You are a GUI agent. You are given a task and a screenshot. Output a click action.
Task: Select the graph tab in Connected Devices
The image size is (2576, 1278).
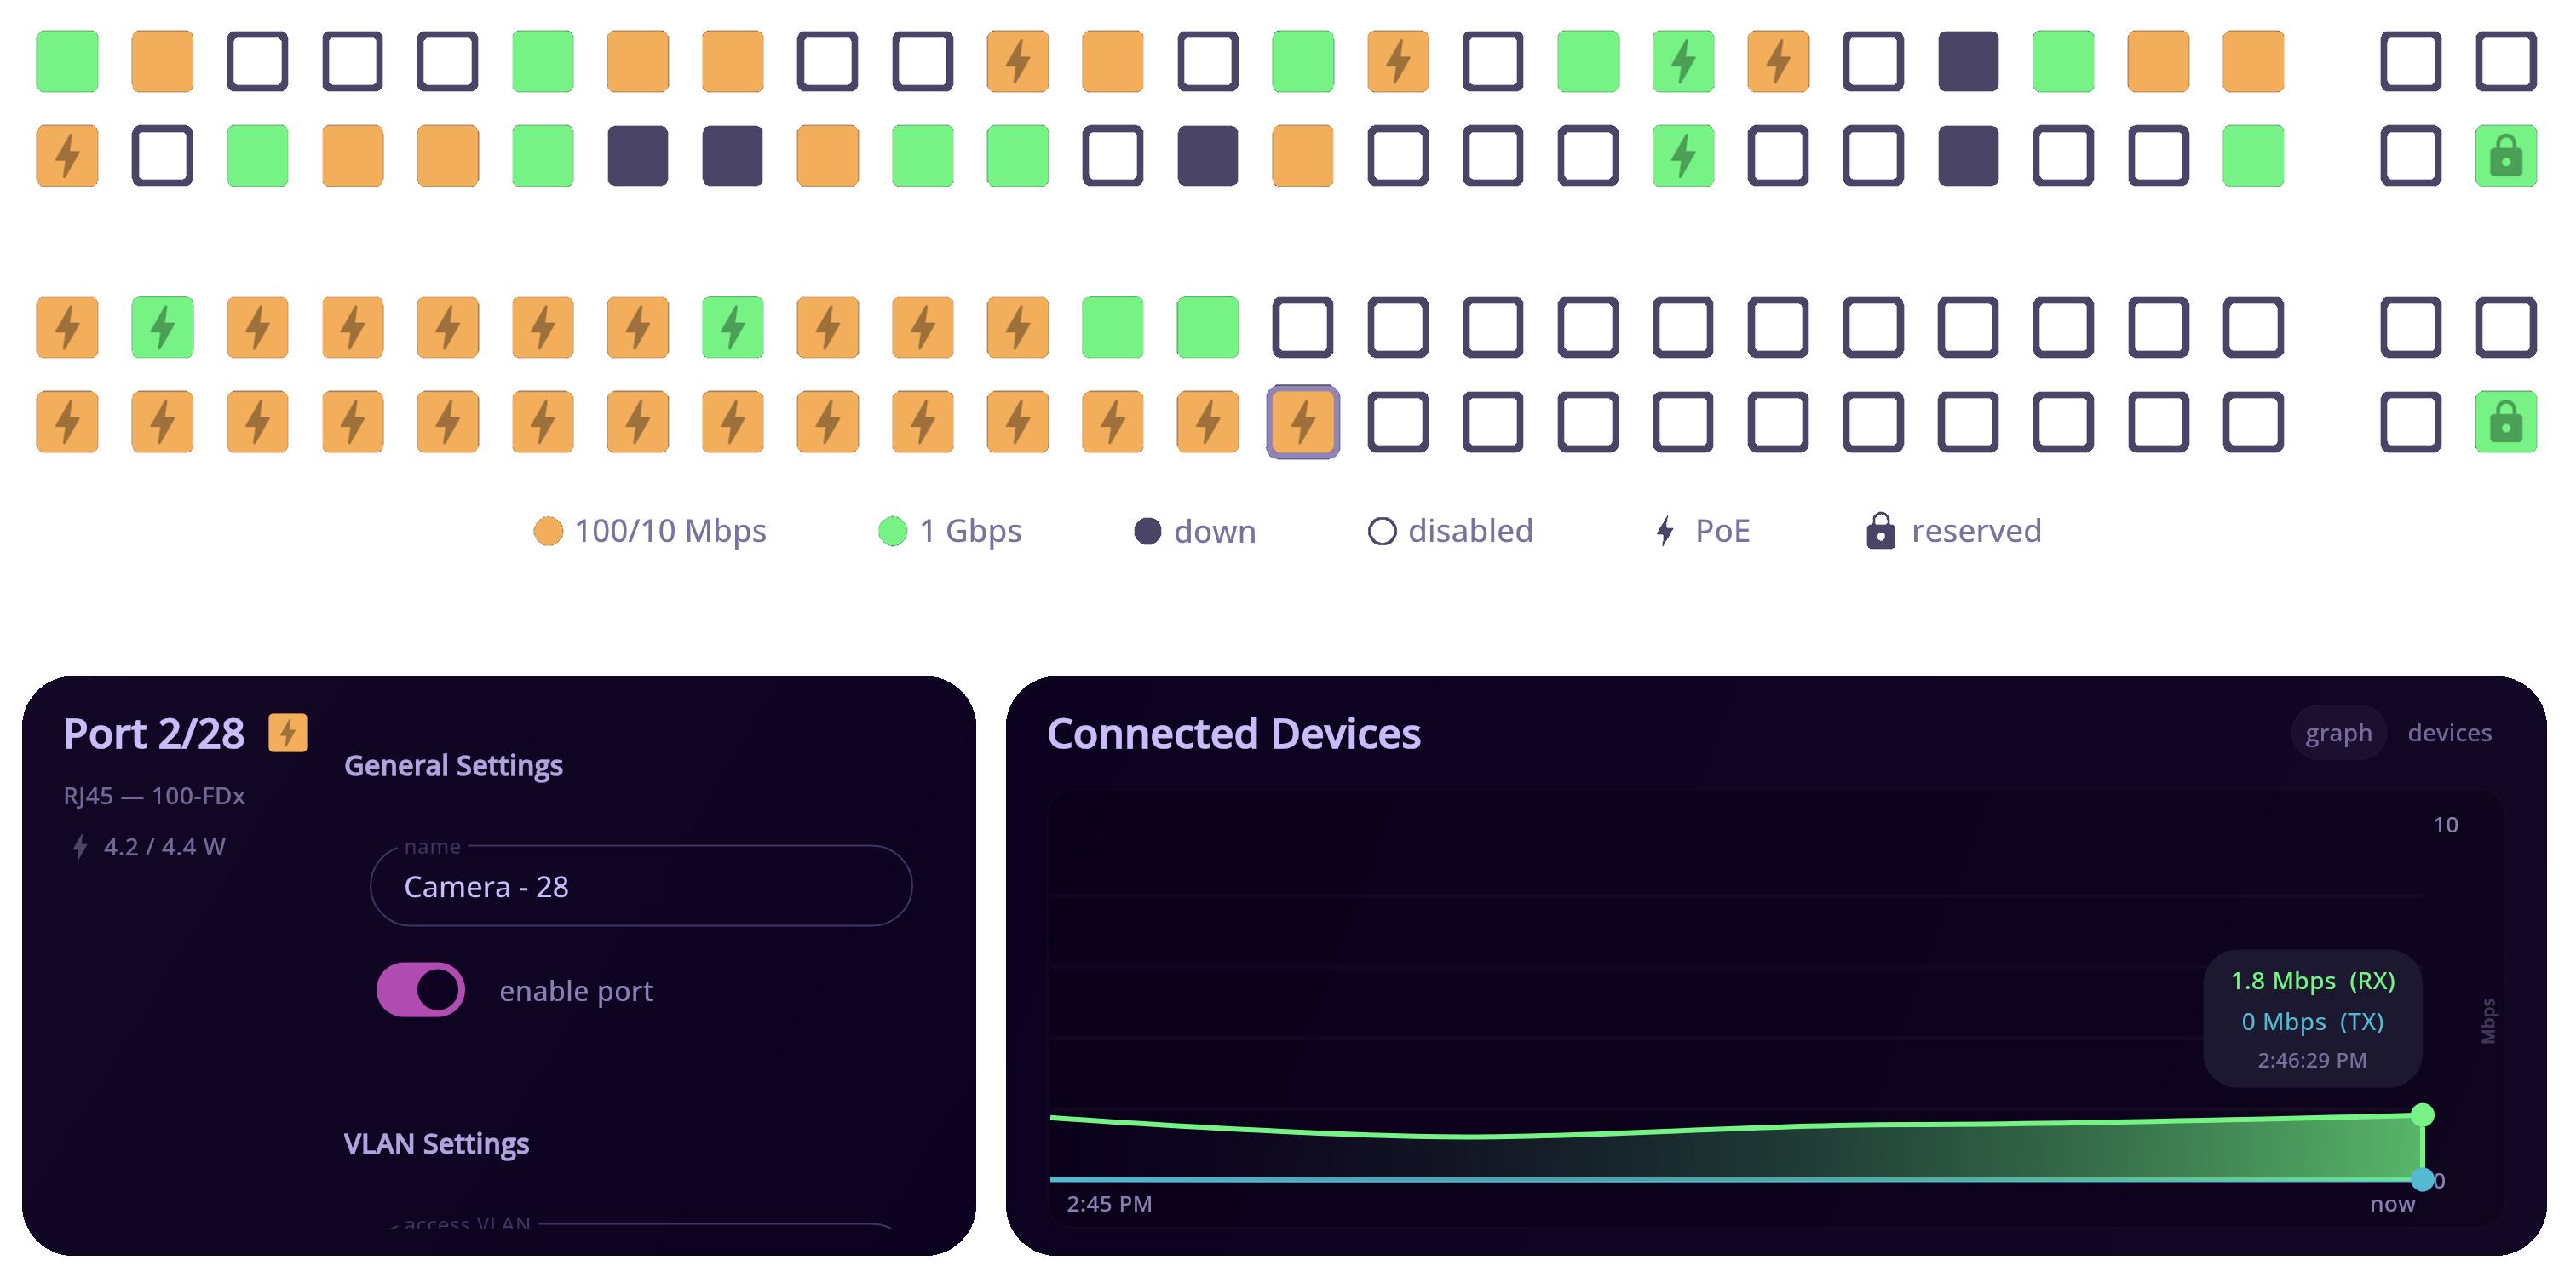(x=2338, y=733)
